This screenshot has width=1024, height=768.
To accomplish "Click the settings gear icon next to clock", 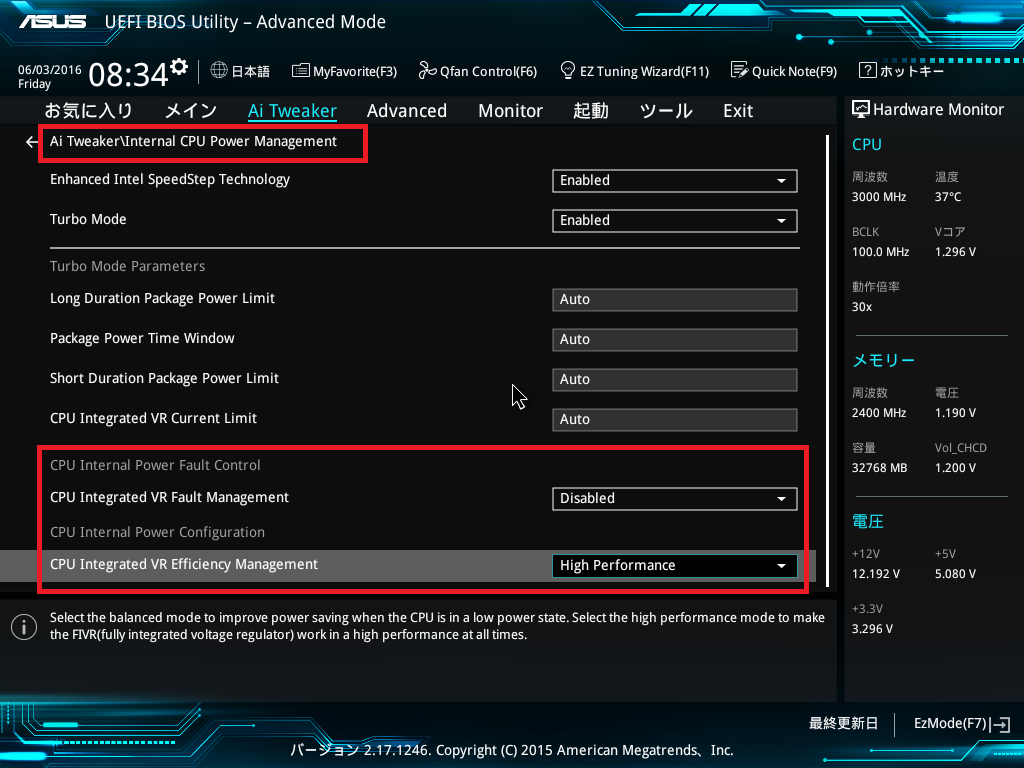I will [x=179, y=68].
